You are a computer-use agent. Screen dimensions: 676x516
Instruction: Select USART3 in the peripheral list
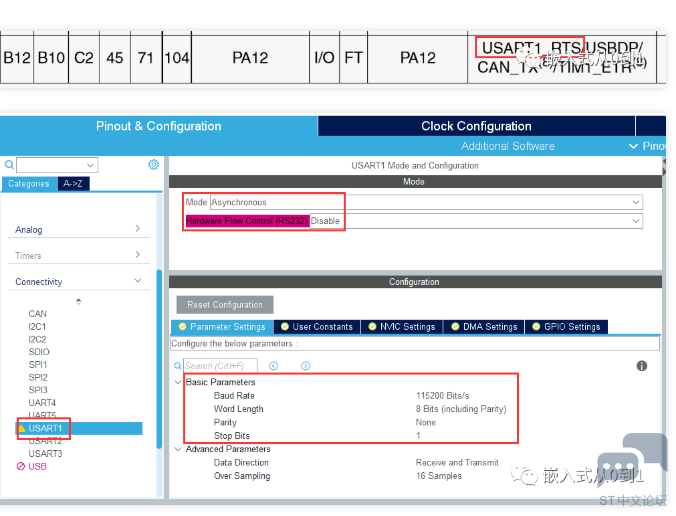(x=45, y=453)
